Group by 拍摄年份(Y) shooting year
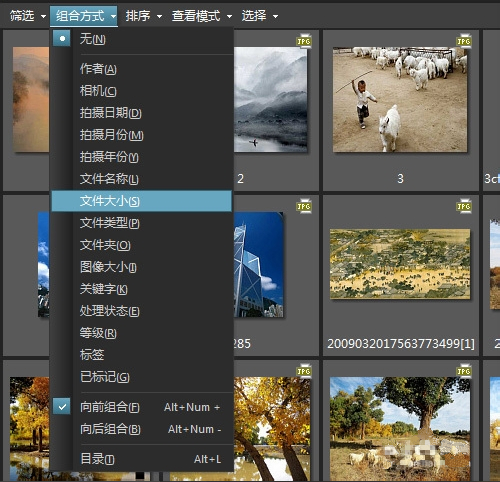500x482 pixels. coord(142,157)
